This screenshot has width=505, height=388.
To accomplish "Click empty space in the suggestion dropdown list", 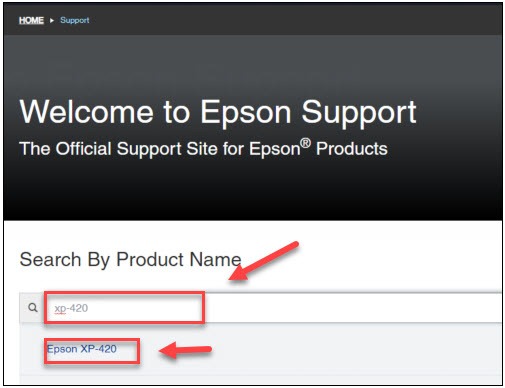I will [x=333, y=350].
